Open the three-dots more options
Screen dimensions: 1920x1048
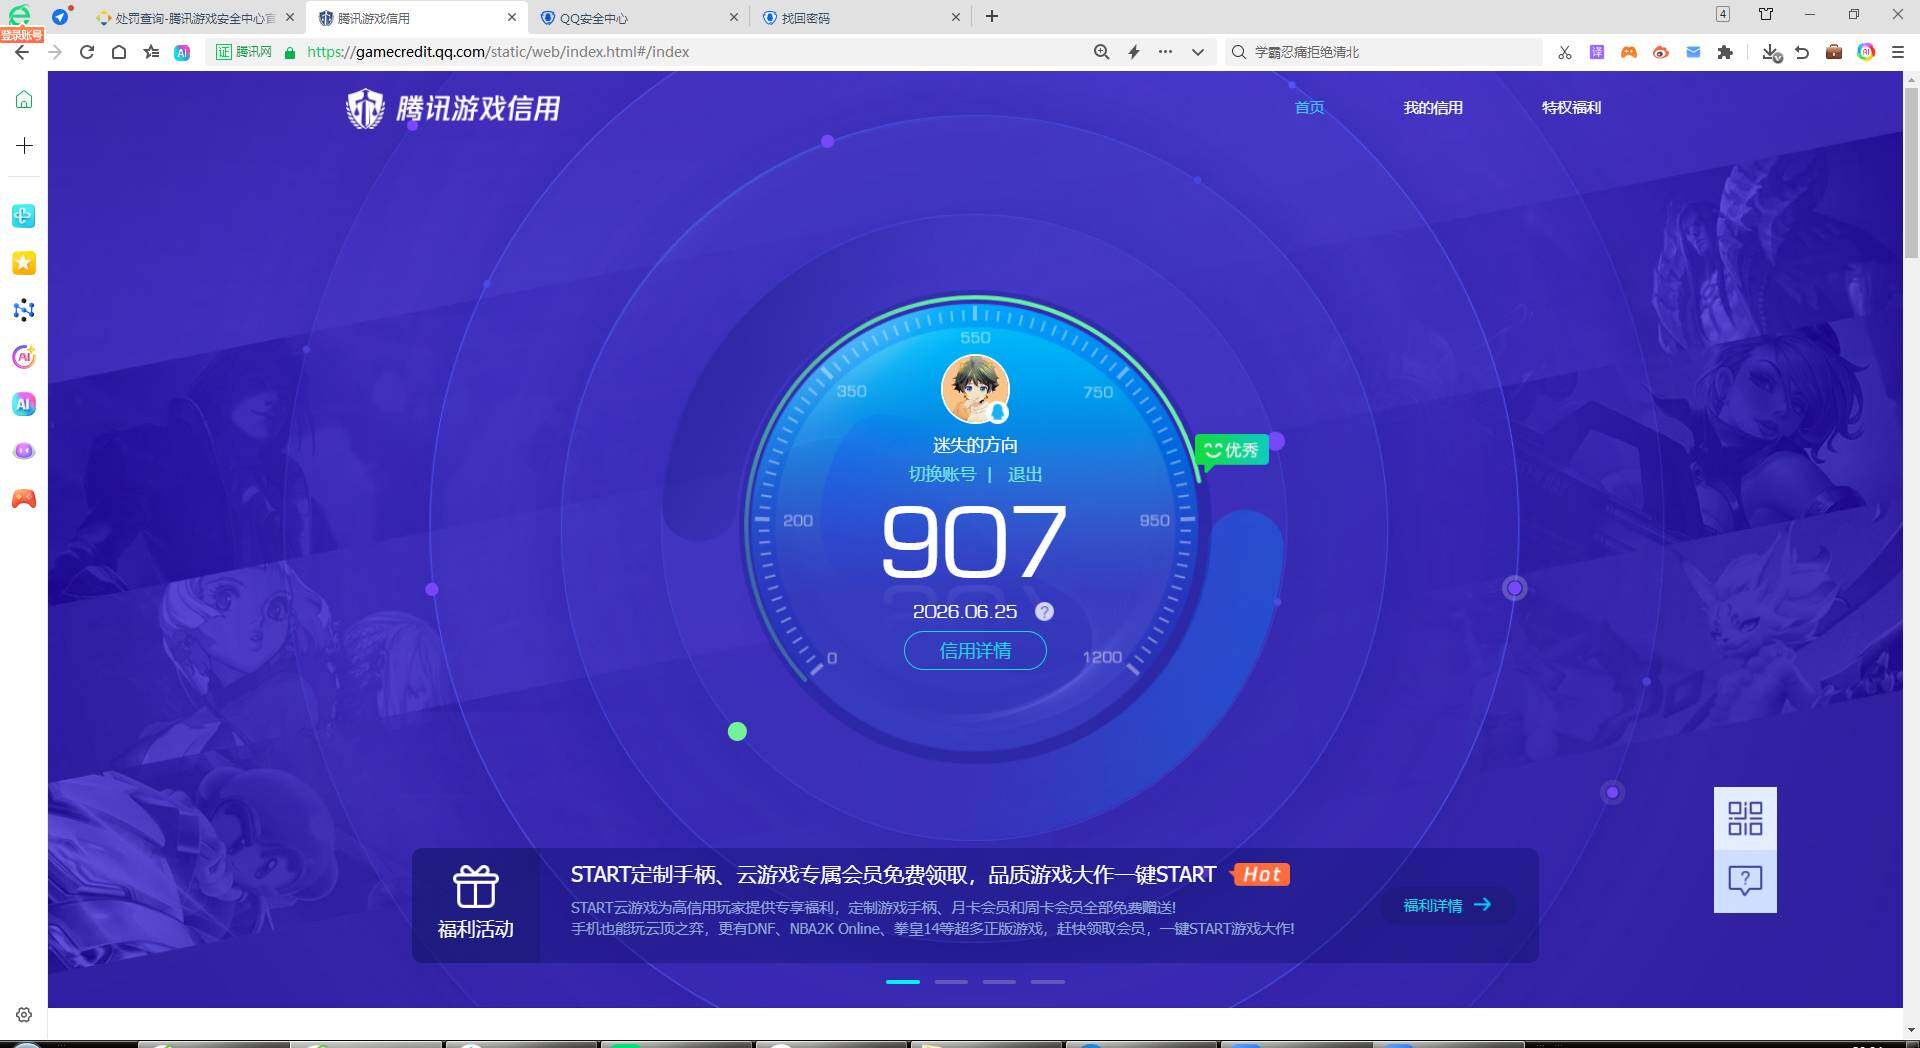(1165, 52)
